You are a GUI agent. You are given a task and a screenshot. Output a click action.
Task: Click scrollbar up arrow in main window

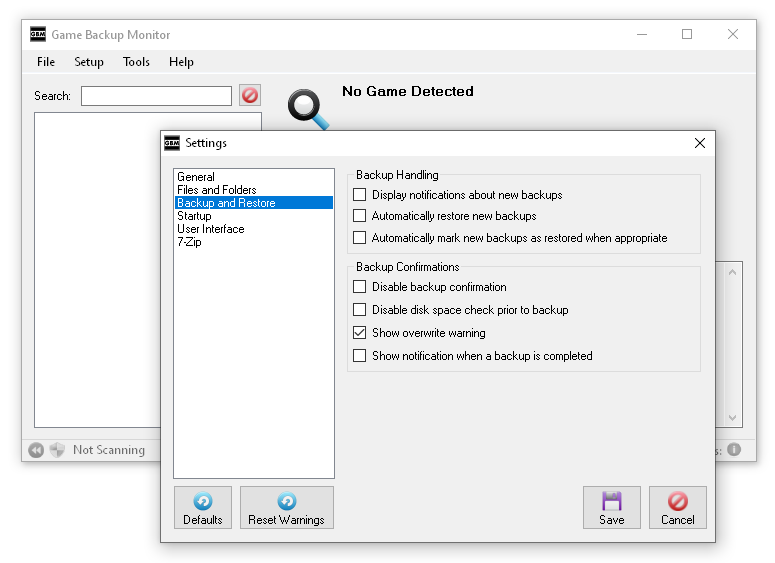point(732,272)
